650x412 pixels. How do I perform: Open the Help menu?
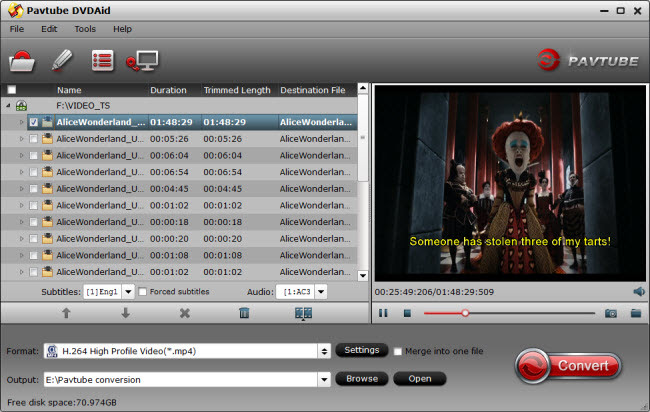tap(122, 29)
